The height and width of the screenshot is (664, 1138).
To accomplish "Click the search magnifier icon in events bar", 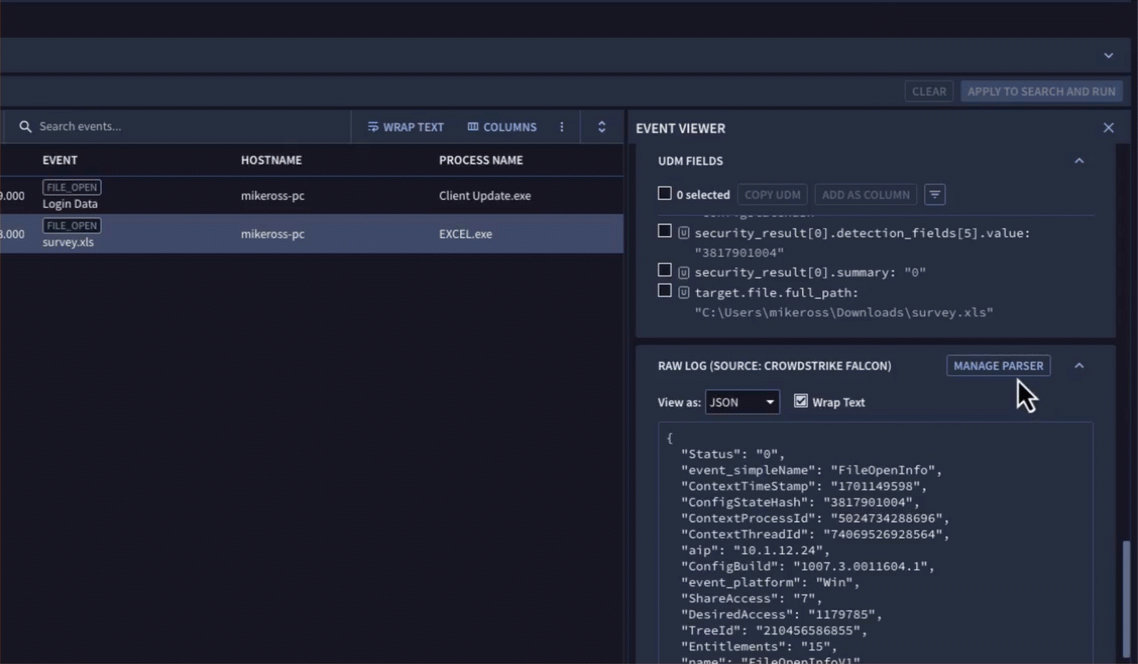I will pos(26,127).
